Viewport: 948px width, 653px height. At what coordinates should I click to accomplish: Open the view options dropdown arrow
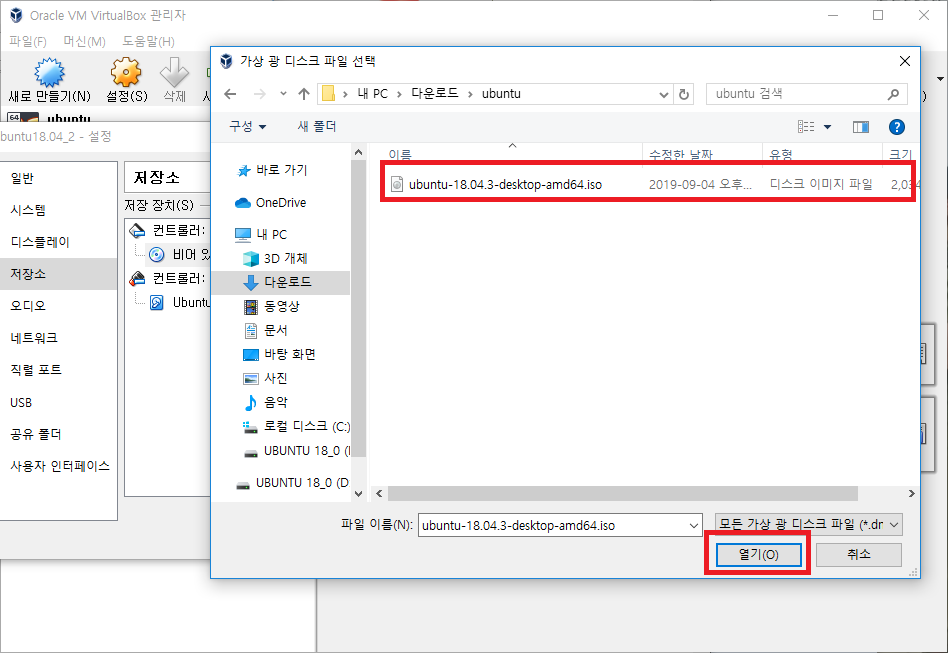(828, 127)
